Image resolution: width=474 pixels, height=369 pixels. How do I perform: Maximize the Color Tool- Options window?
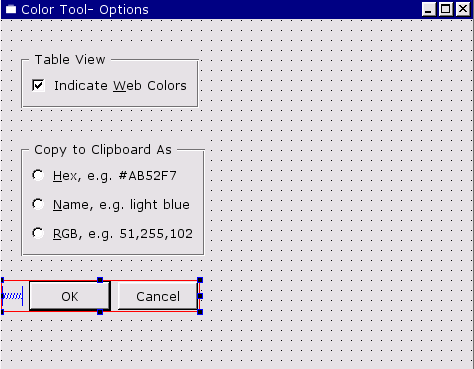coord(446,9)
